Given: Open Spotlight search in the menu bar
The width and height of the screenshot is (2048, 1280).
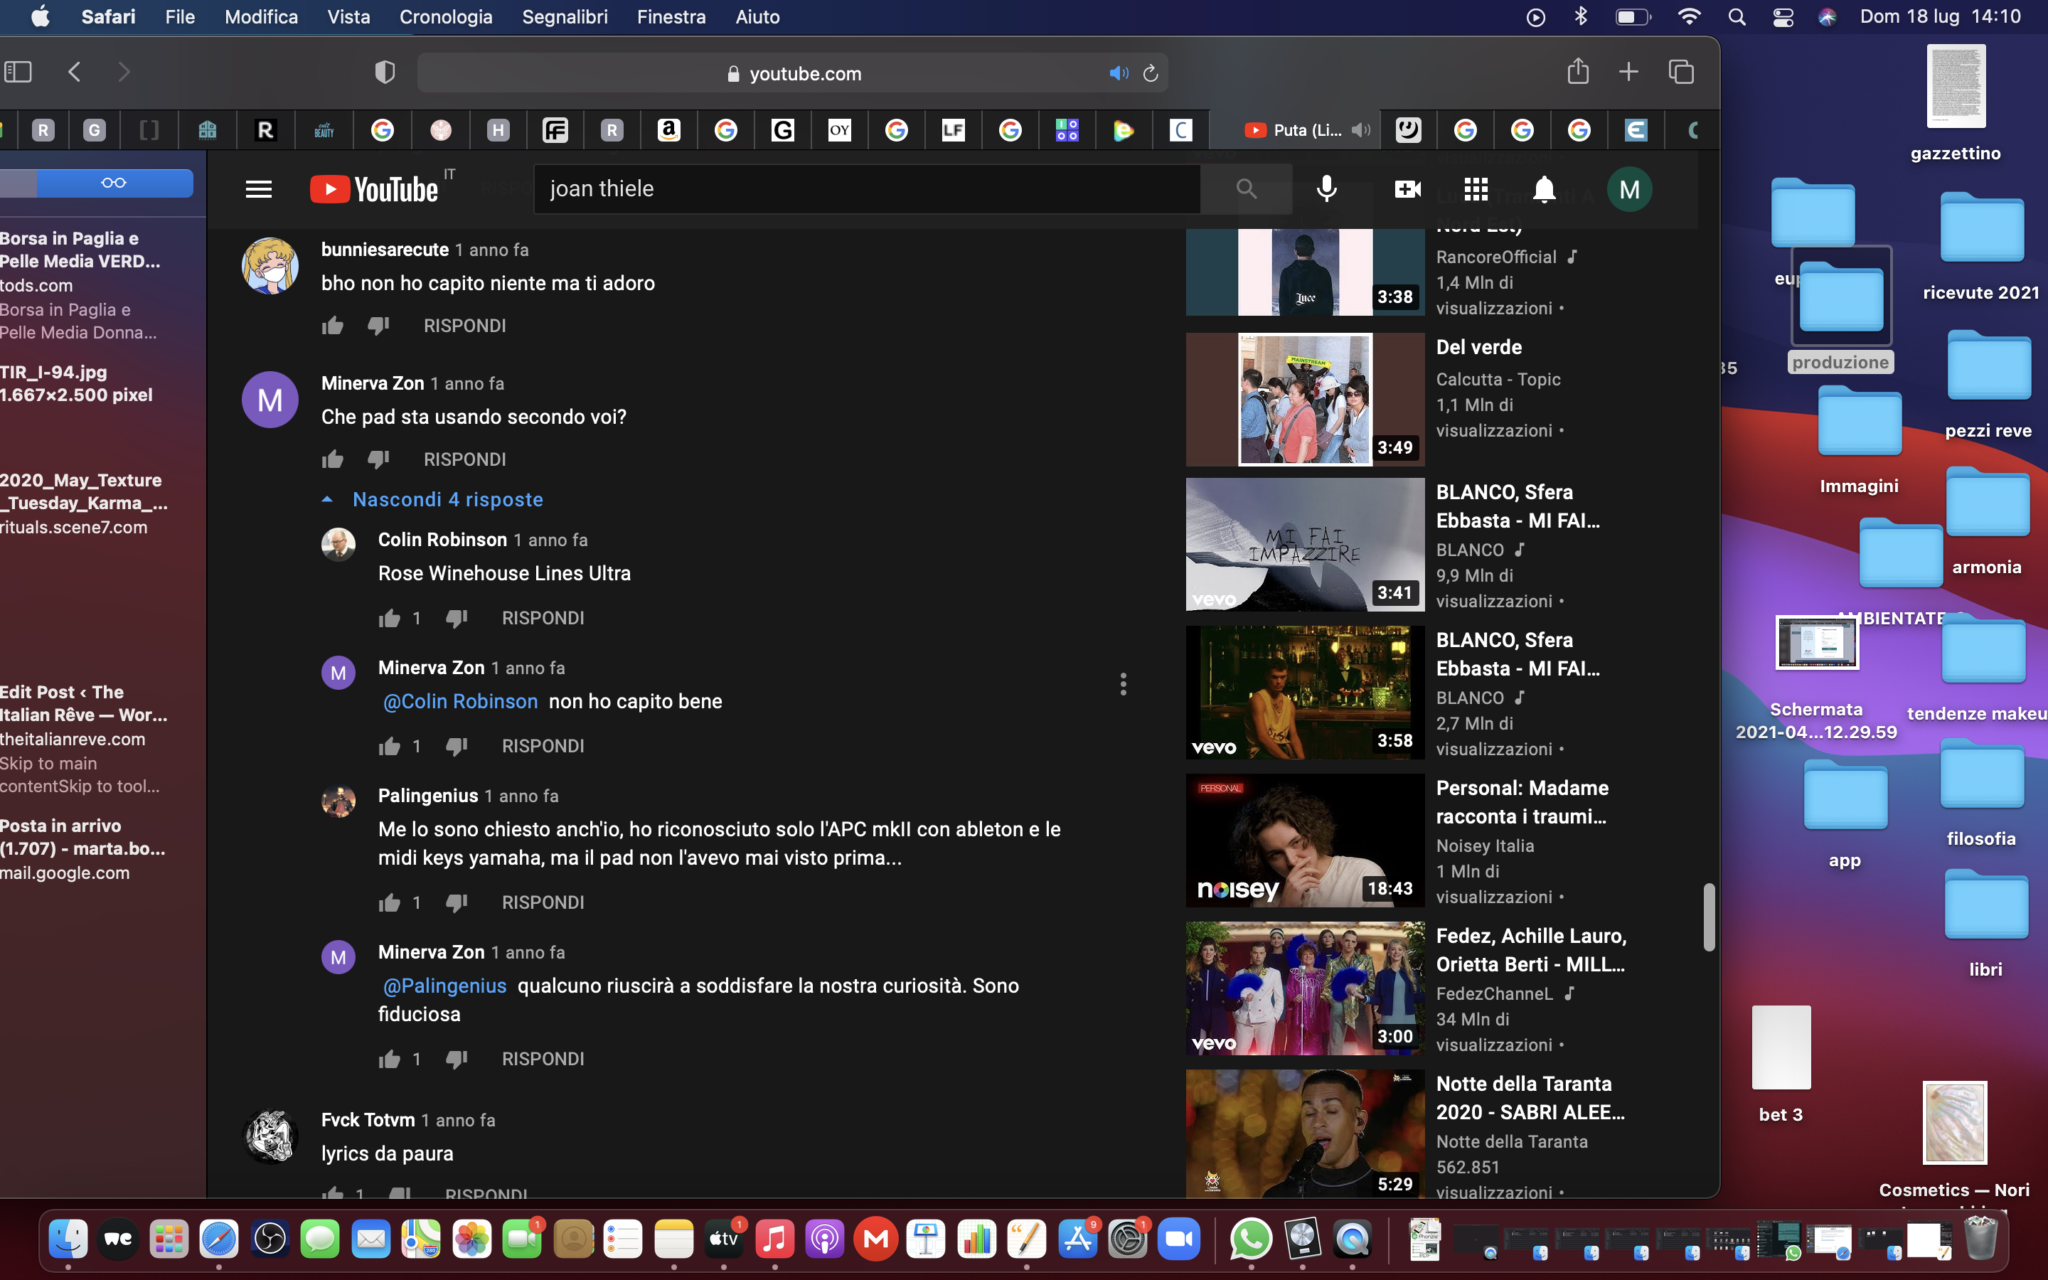Looking at the screenshot, I should 1737,17.
